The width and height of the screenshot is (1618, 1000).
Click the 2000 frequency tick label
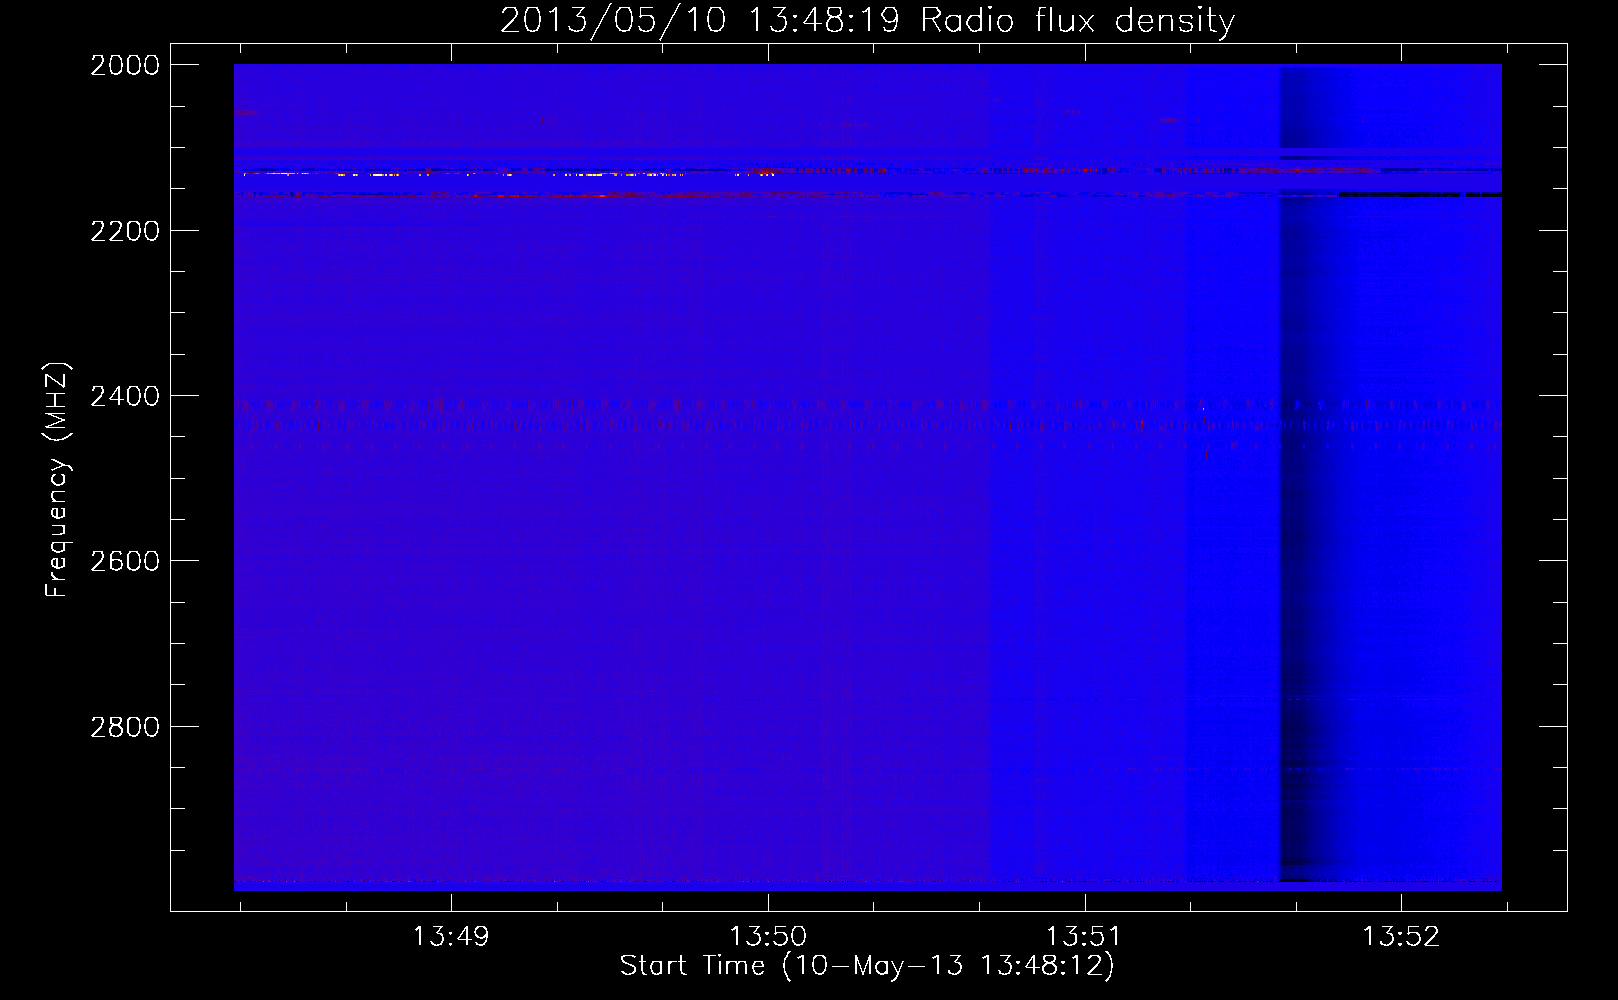point(125,65)
